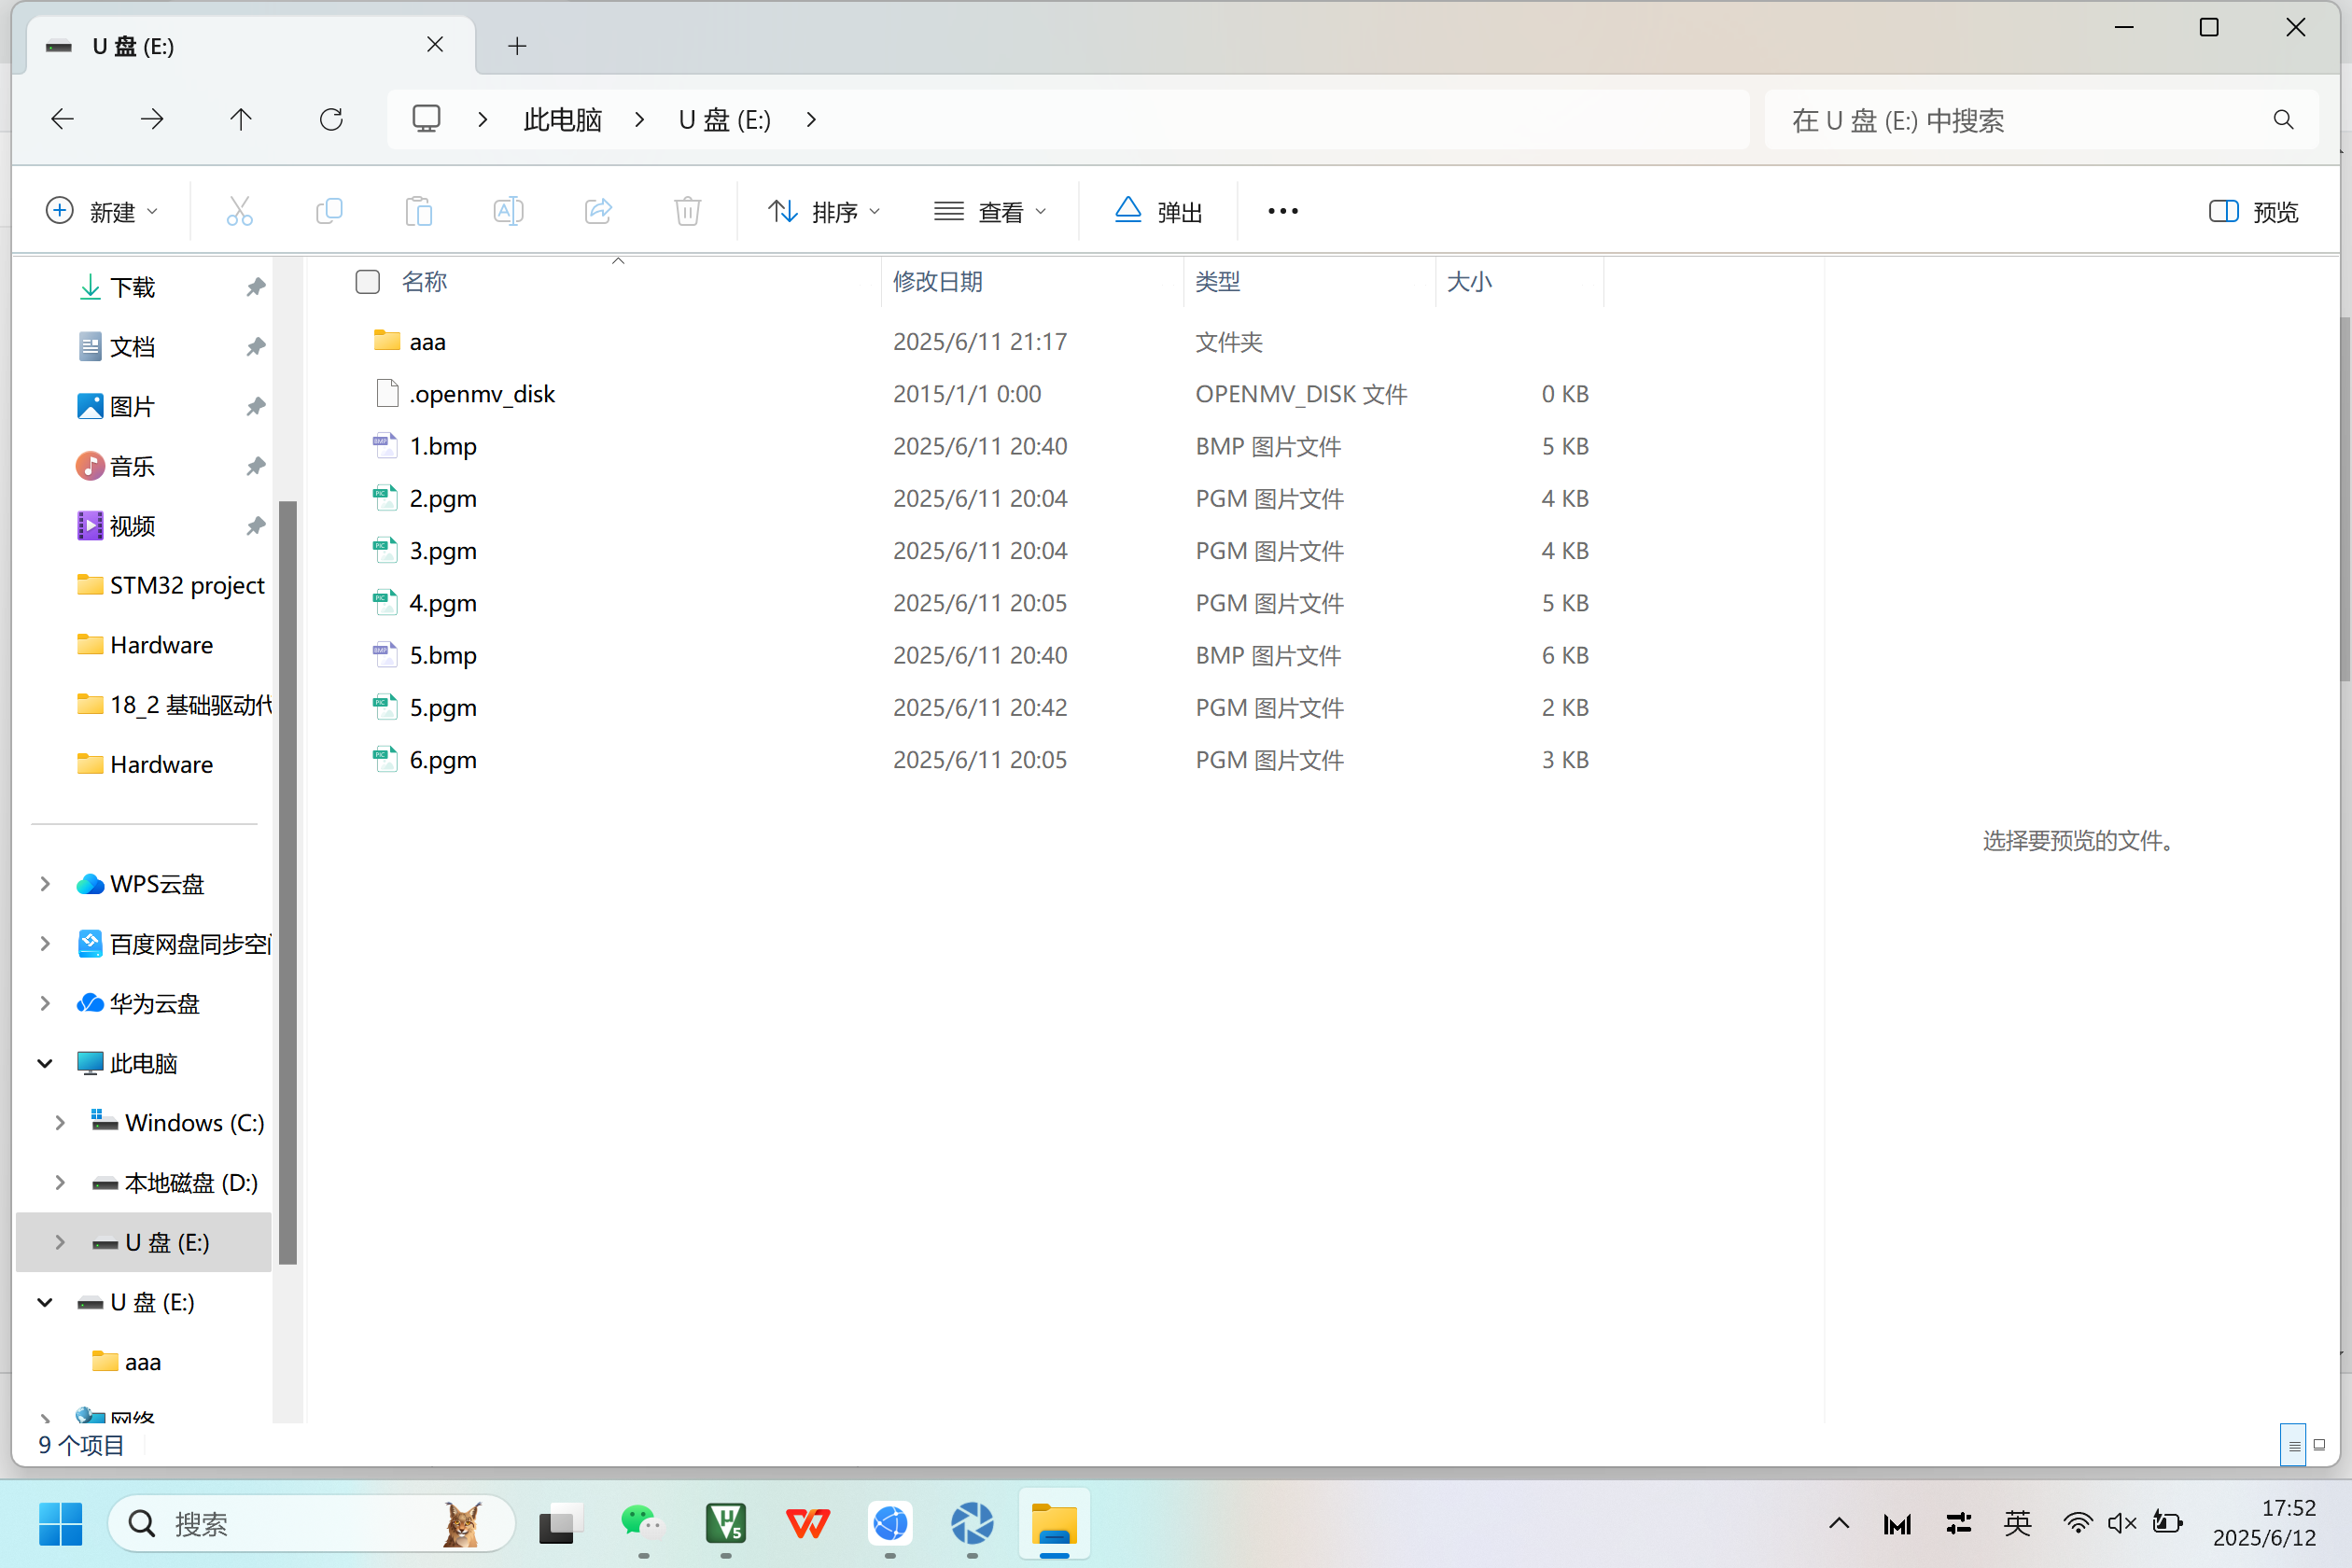Refresh the current folder view
2352x1568 pixels.
(x=331, y=119)
